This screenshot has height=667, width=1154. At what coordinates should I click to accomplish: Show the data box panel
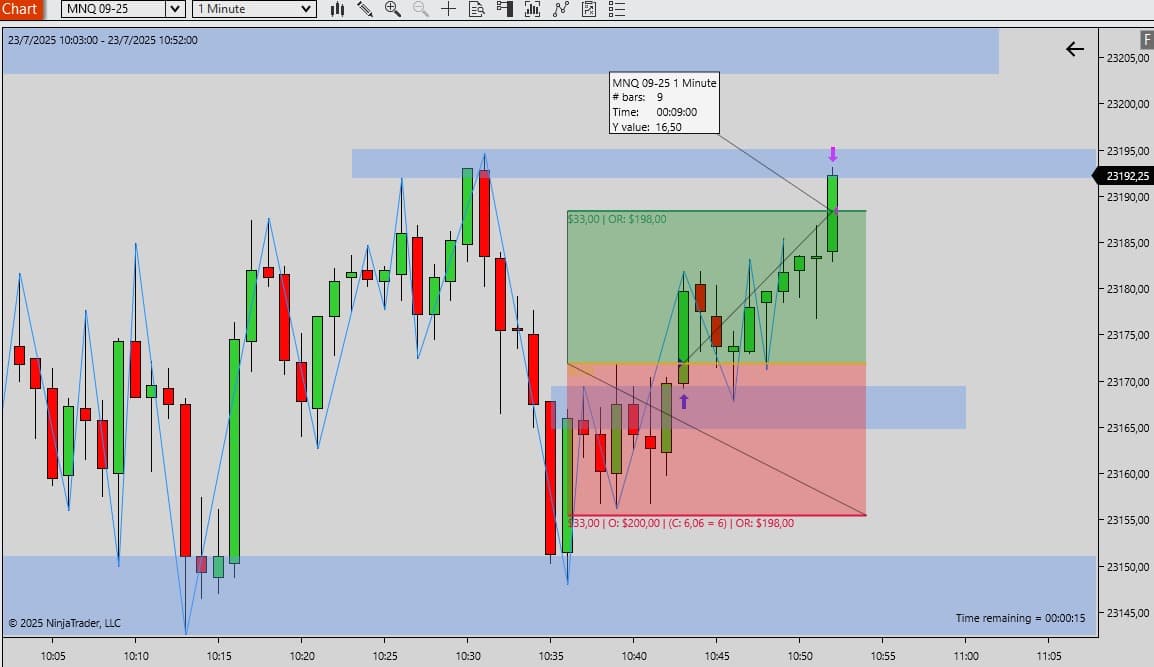(x=476, y=9)
